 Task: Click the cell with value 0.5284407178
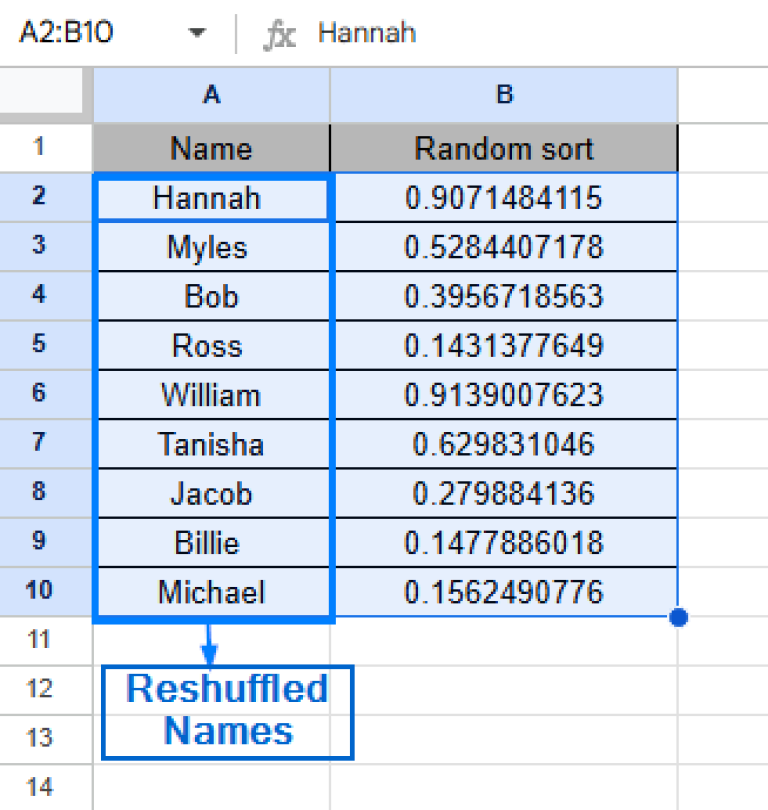pos(504,247)
